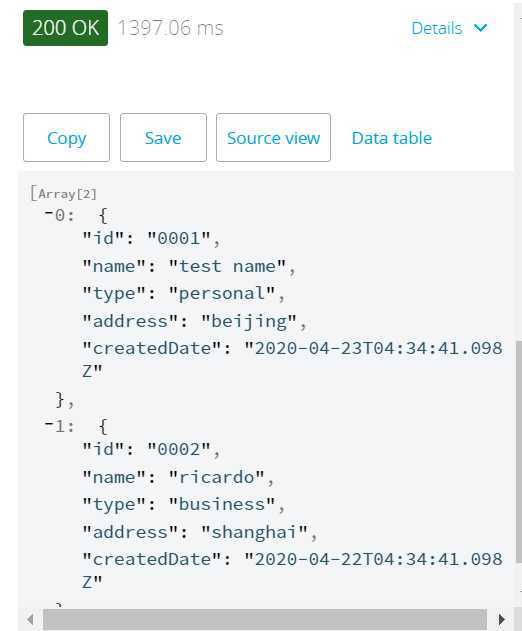Click the left horizontal scroll arrow
522x631 pixels.
click(x=30, y=619)
